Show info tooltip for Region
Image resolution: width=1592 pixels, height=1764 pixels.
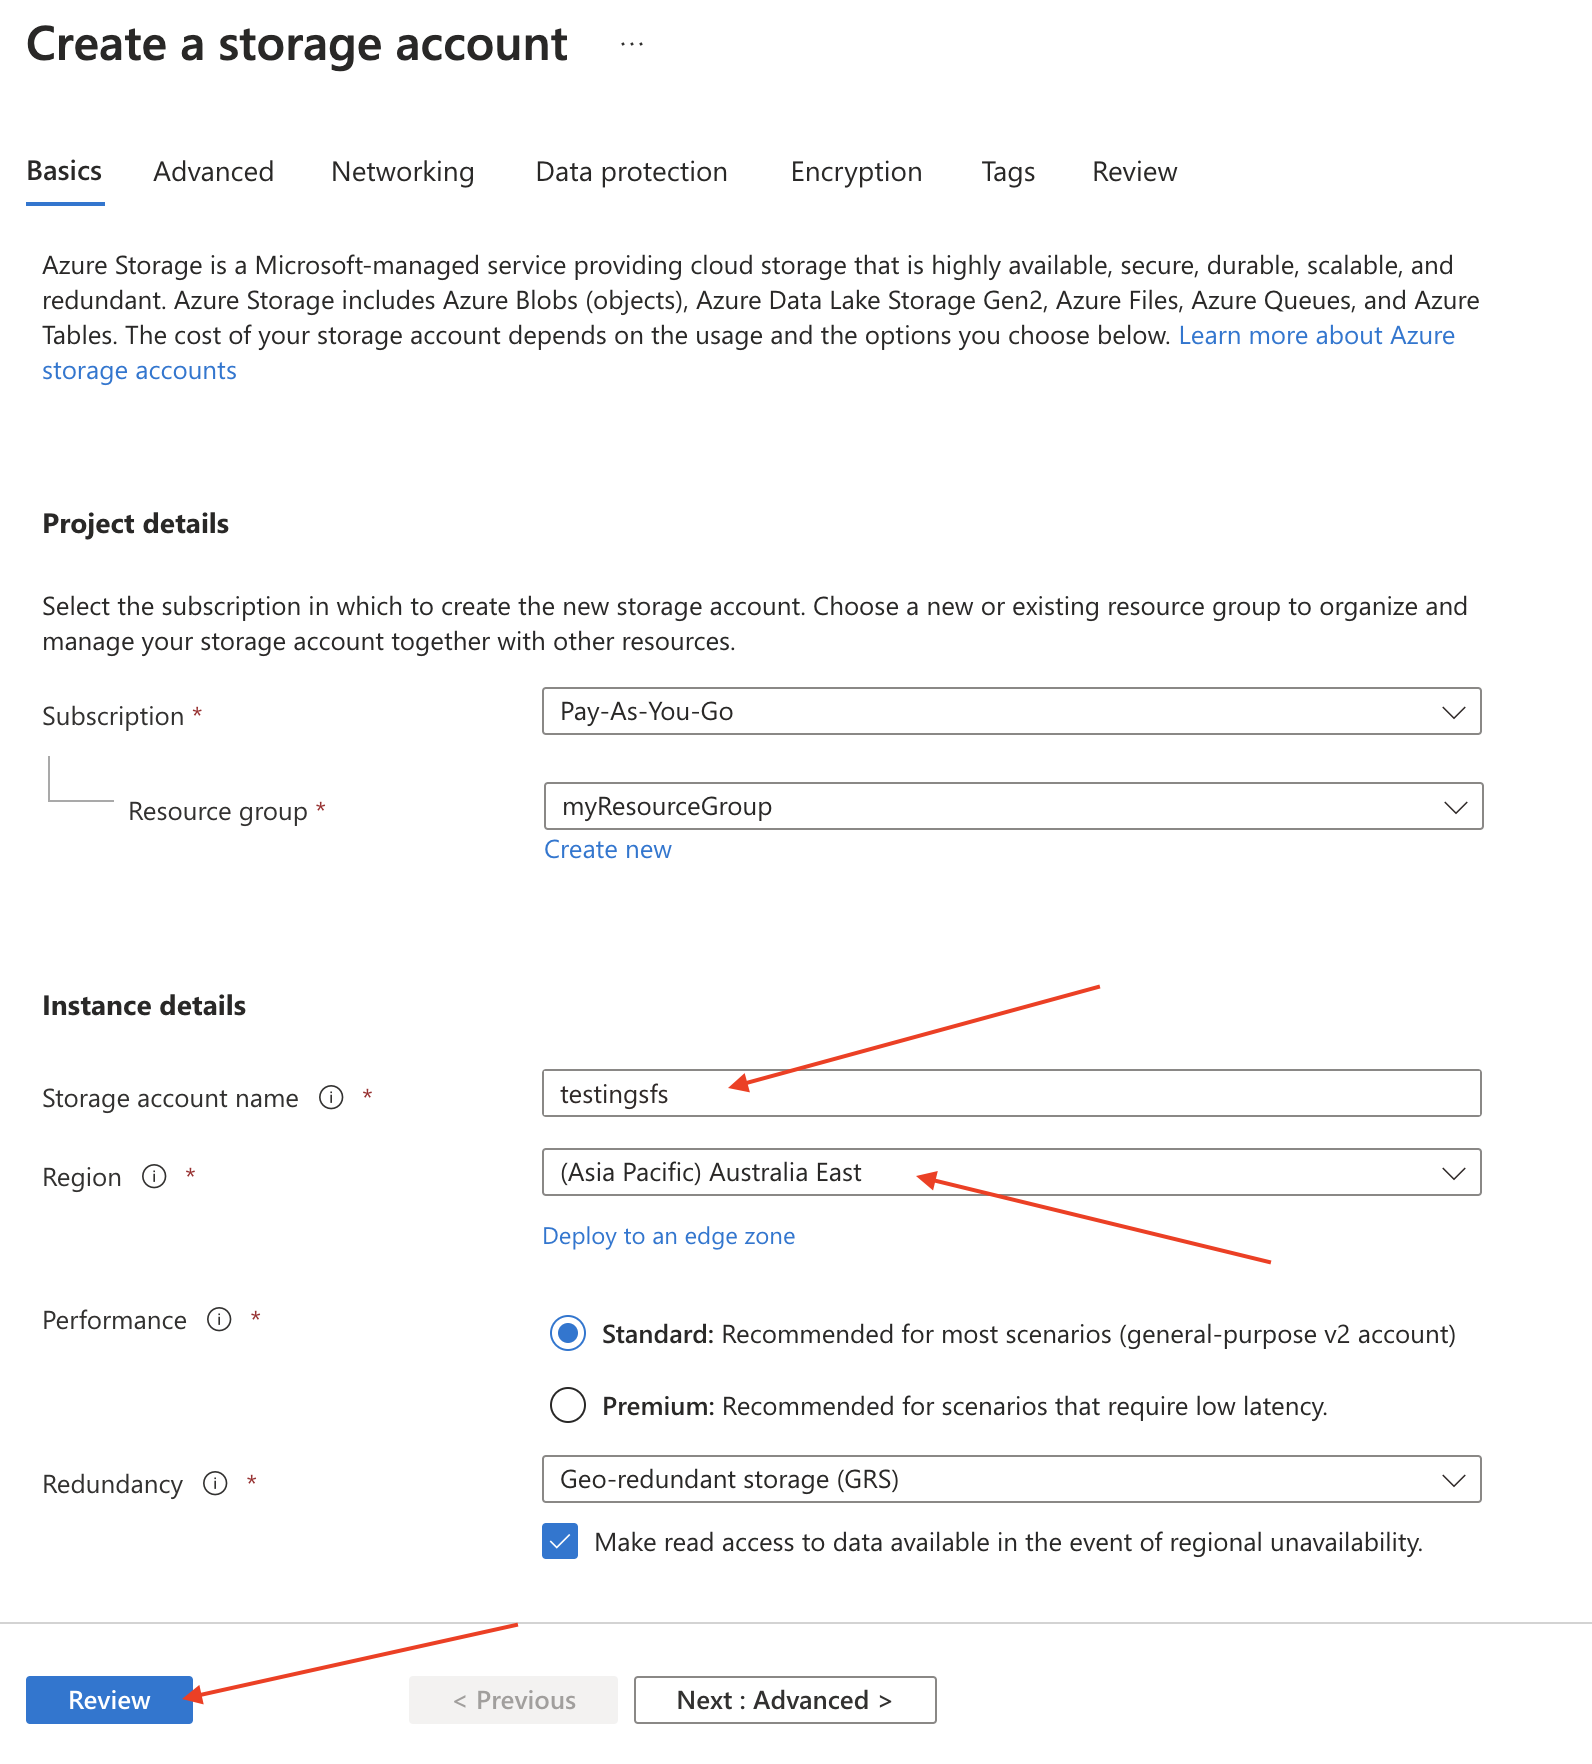[154, 1176]
